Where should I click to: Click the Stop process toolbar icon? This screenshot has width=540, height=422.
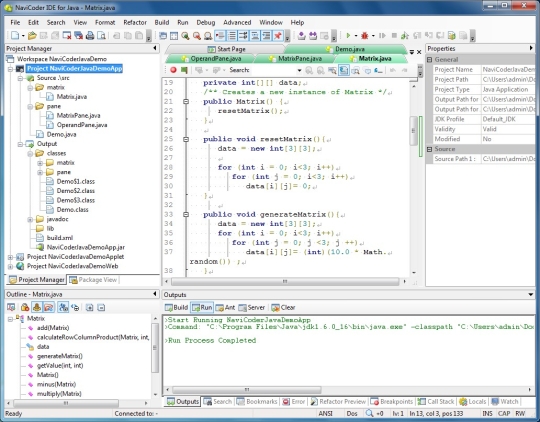pos(394,35)
